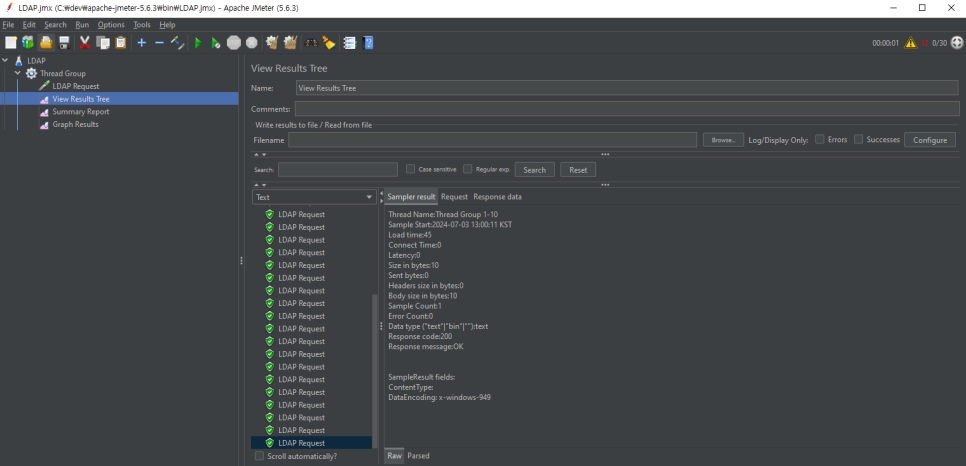Viewport: 966px width, 466px height.
Task: Start the test with green play icon
Action: point(198,43)
